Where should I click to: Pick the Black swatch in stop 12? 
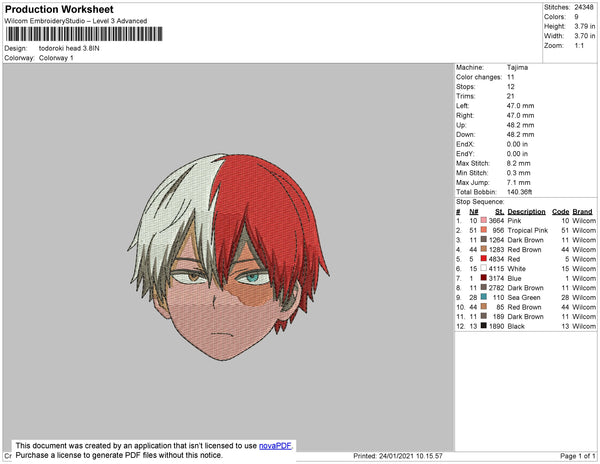484,326
